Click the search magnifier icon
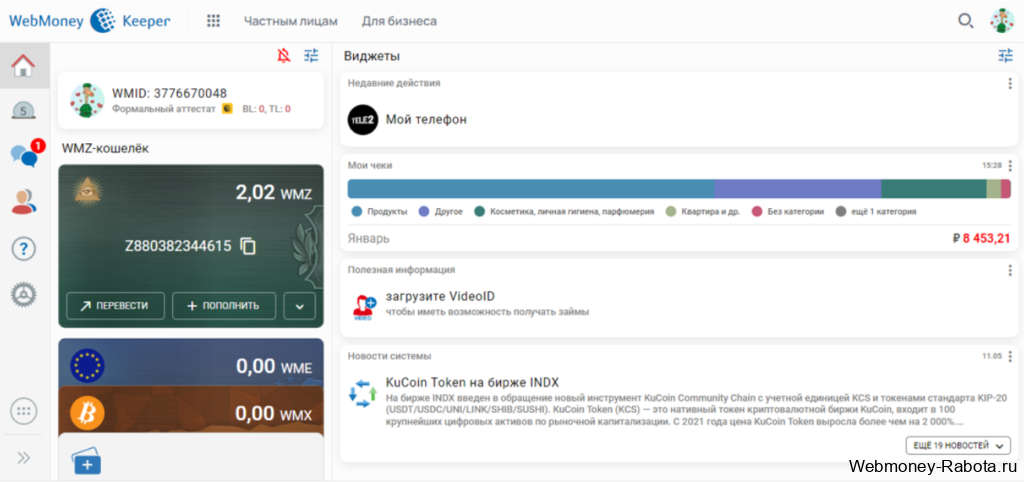 tap(965, 21)
